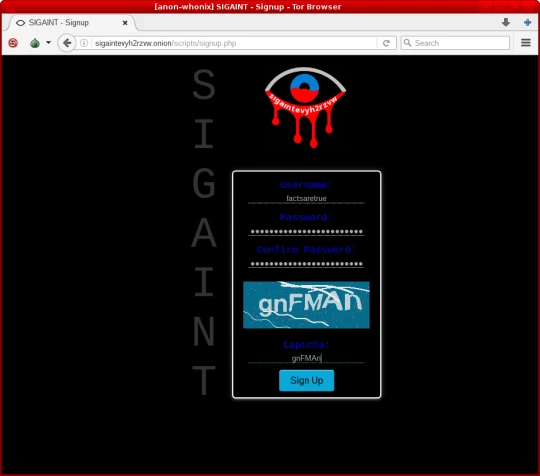The height and width of the screenshot is (476, 540).
Task: Open the hamburger menu
Action: click(526, 43)
